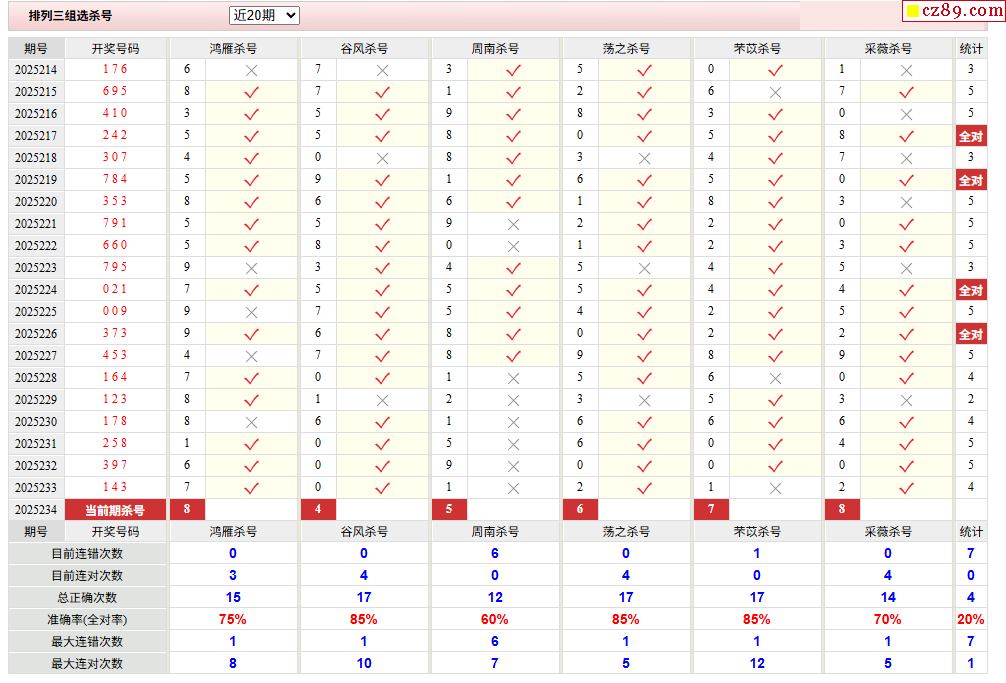Click the check mark for 芣苡杀号 in row 2025219
Viewport: 1006px width, 683px height.
(775, 180)
